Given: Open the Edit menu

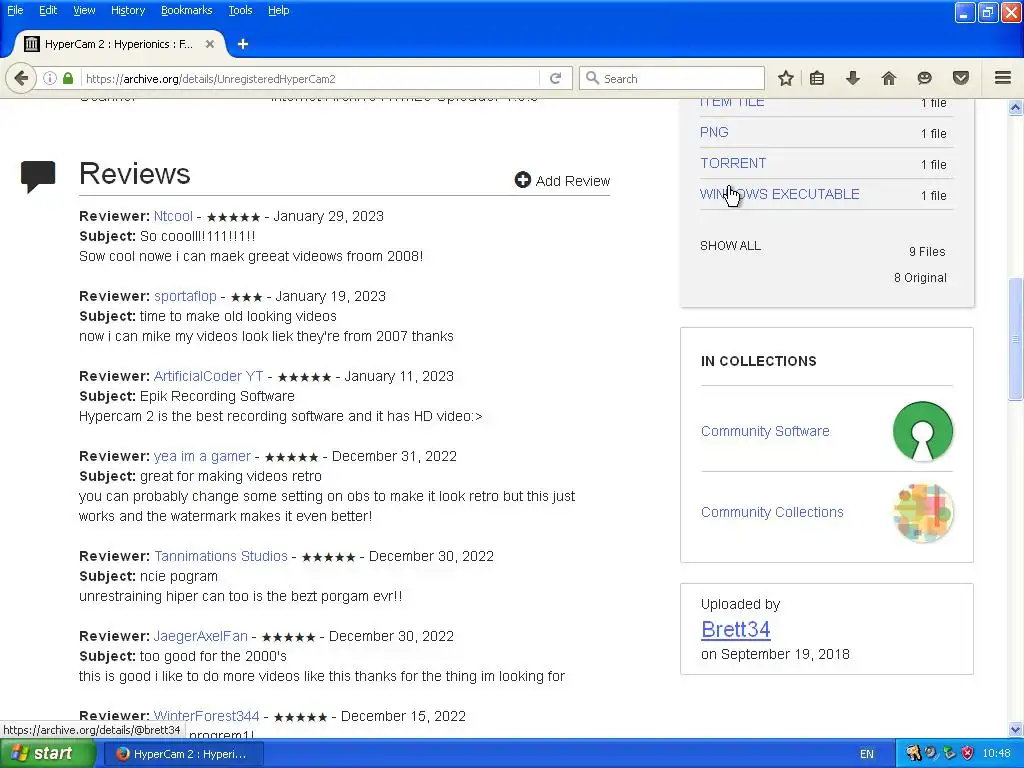Looking at the screenshot, I should pyautogui.click(x=48, y=10).
